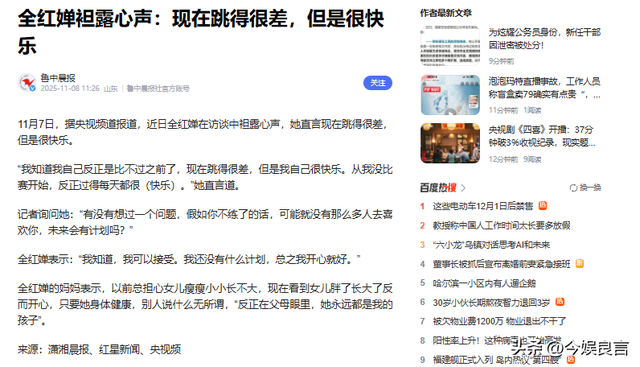The height and width of the screenshot is (367, 640).
Task: Click the 换一换 refresh icon
Action: tap(573, 188)
